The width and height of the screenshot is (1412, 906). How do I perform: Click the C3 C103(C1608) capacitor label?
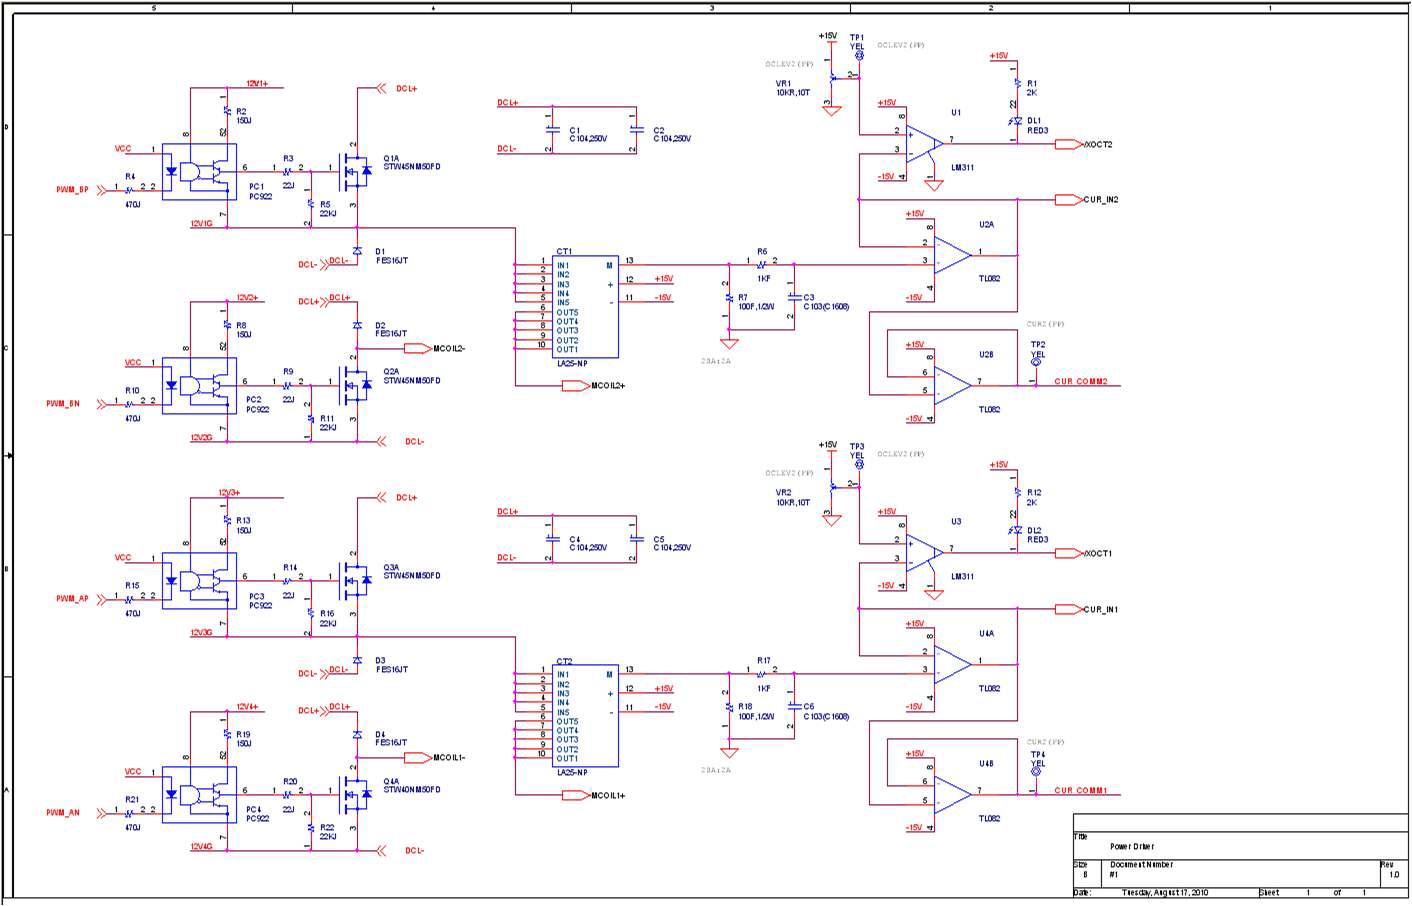click(826, 302)
